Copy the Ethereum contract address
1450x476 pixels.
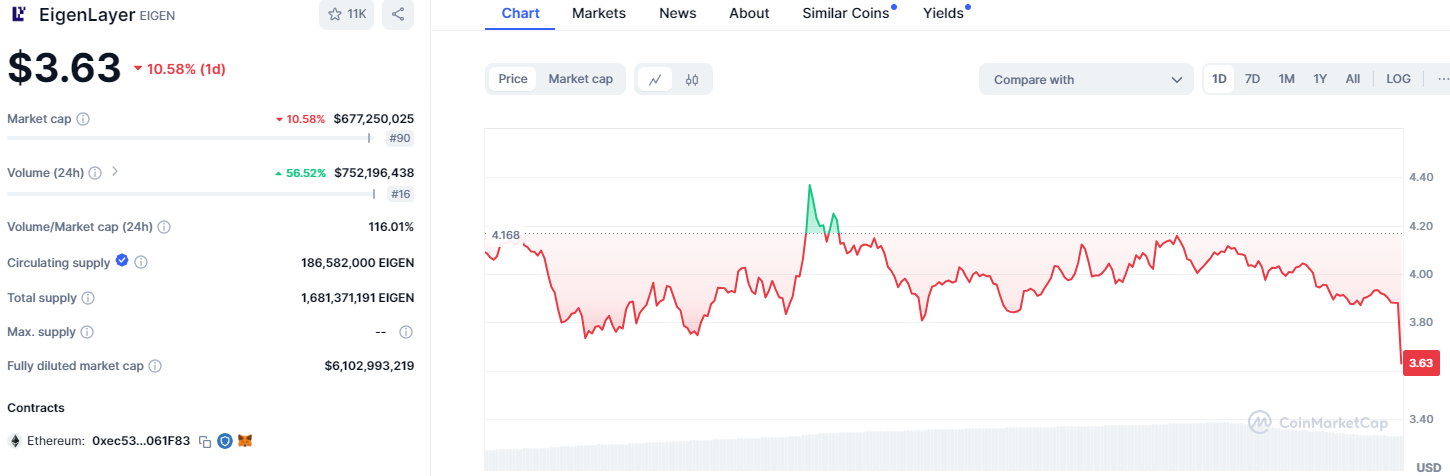coord(205,441)
